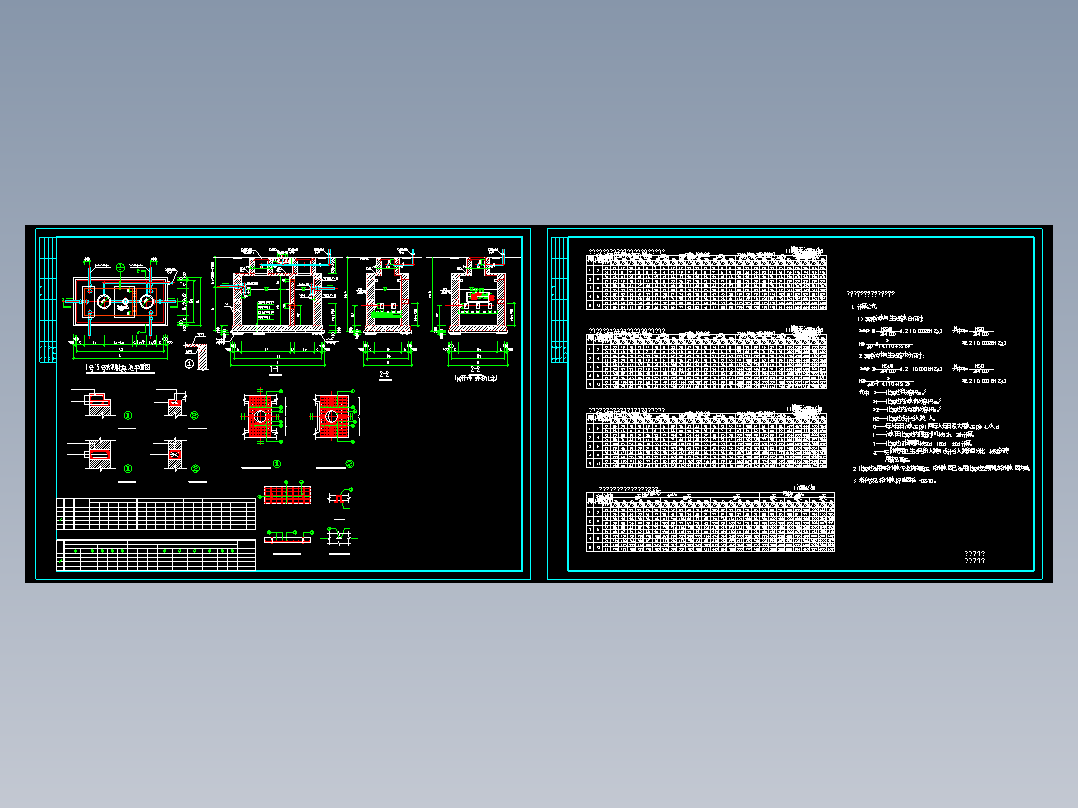The width and height of the screenshot is (1078, 808).
Task: Click the small wall corner detail numbered 1
Action: [197, 353]
